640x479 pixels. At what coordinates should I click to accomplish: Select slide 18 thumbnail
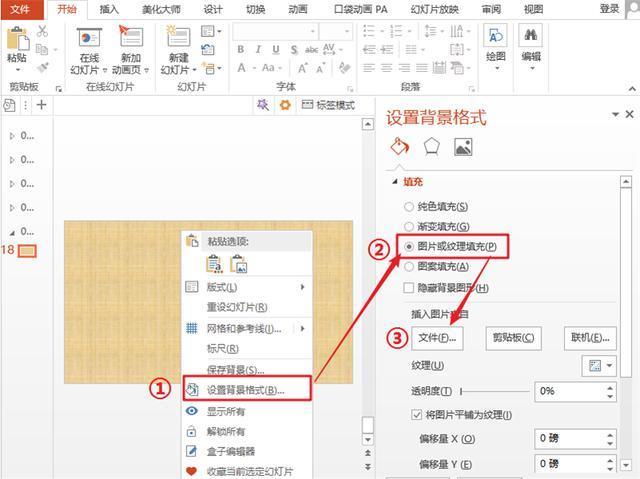(x=27, y=251)
